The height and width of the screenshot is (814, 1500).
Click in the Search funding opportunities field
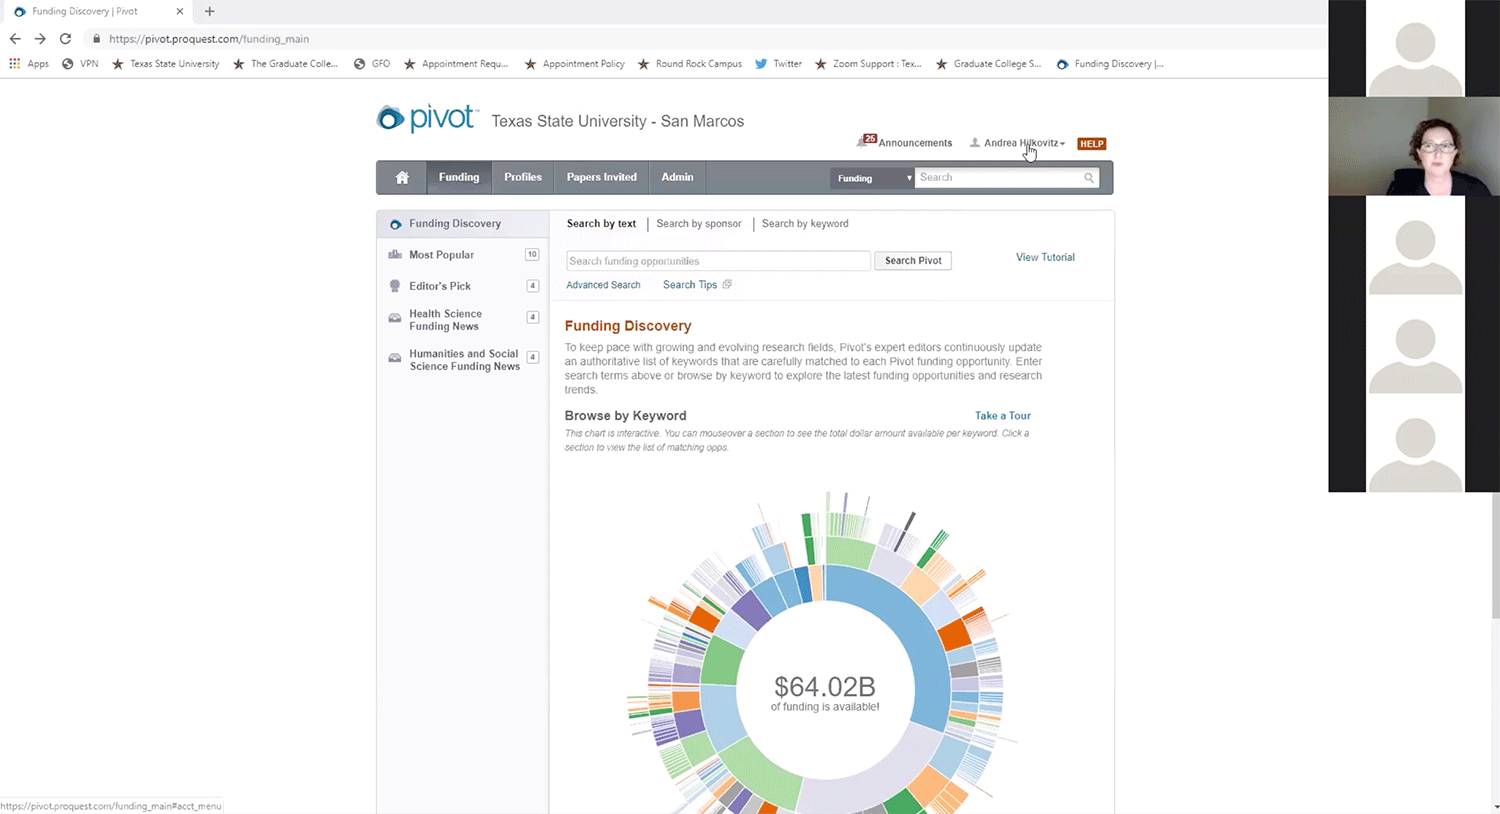(718, 261)
